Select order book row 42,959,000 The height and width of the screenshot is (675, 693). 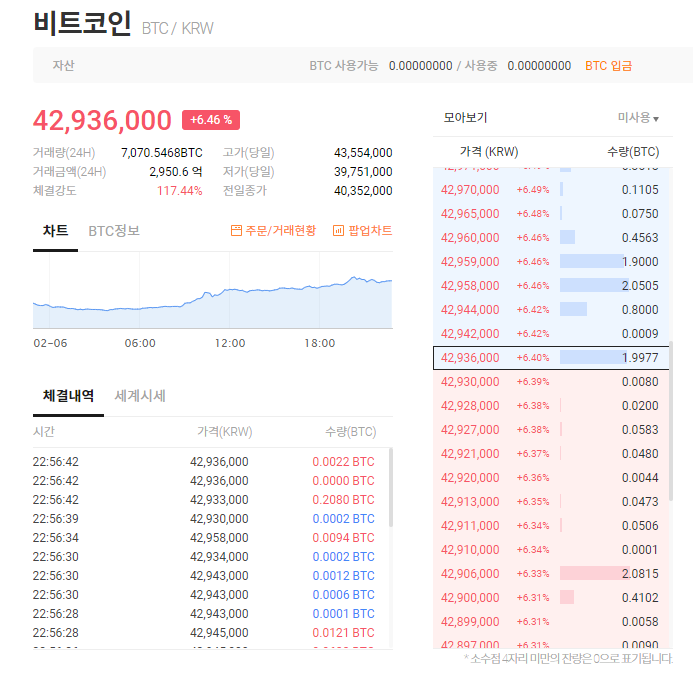pos(550,262)
